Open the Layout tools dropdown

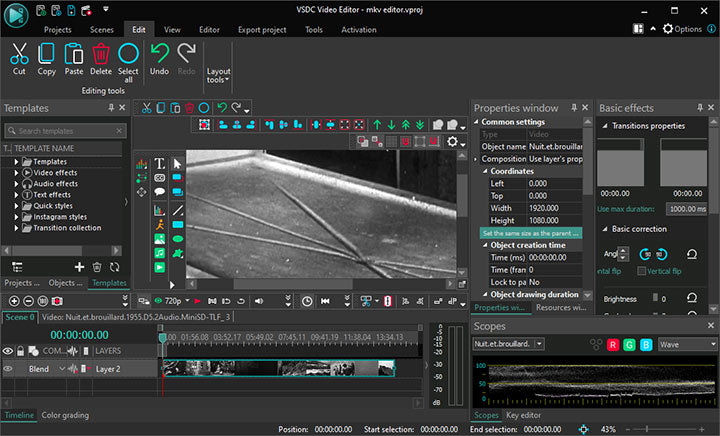pos(218,76)
